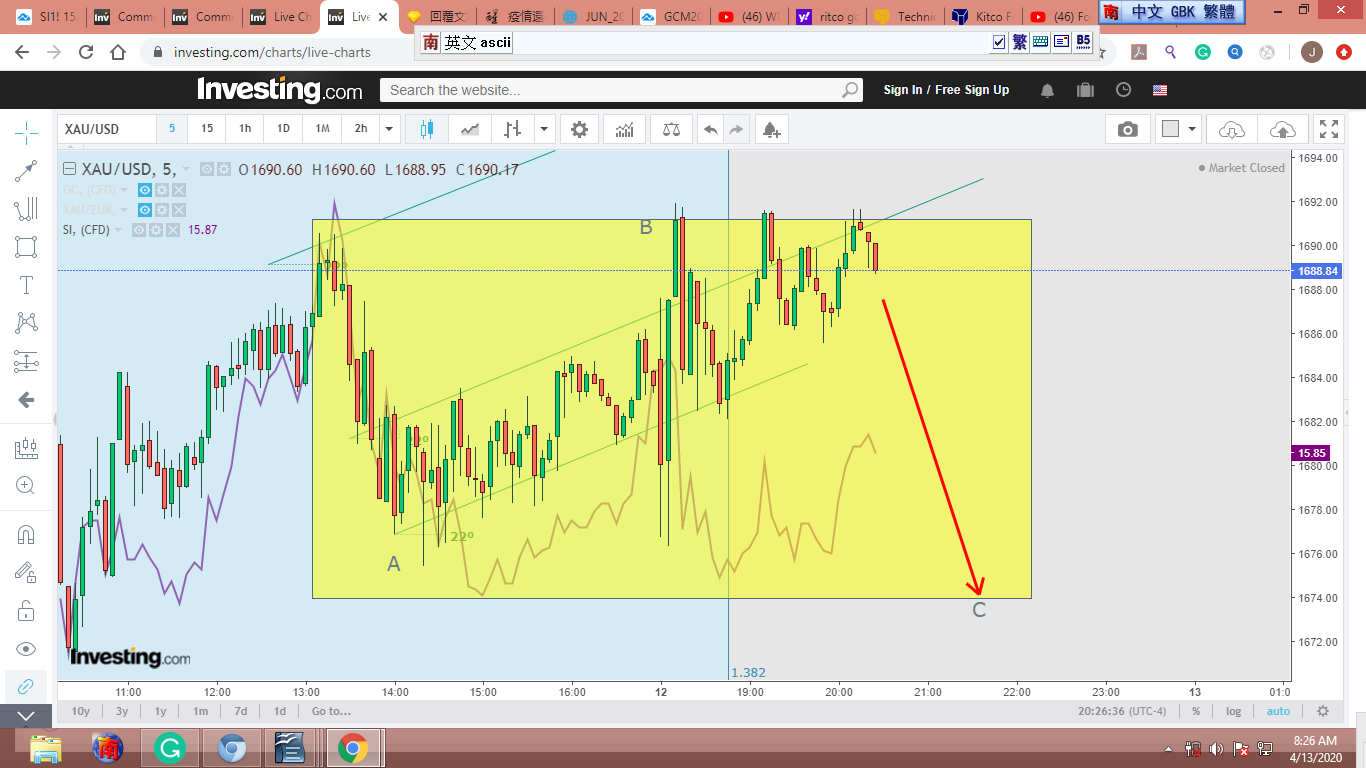Viewport: 1366px width, 768px height.
Task: Toggle visibility of GC (CFD) series
Action: point(145,190)
